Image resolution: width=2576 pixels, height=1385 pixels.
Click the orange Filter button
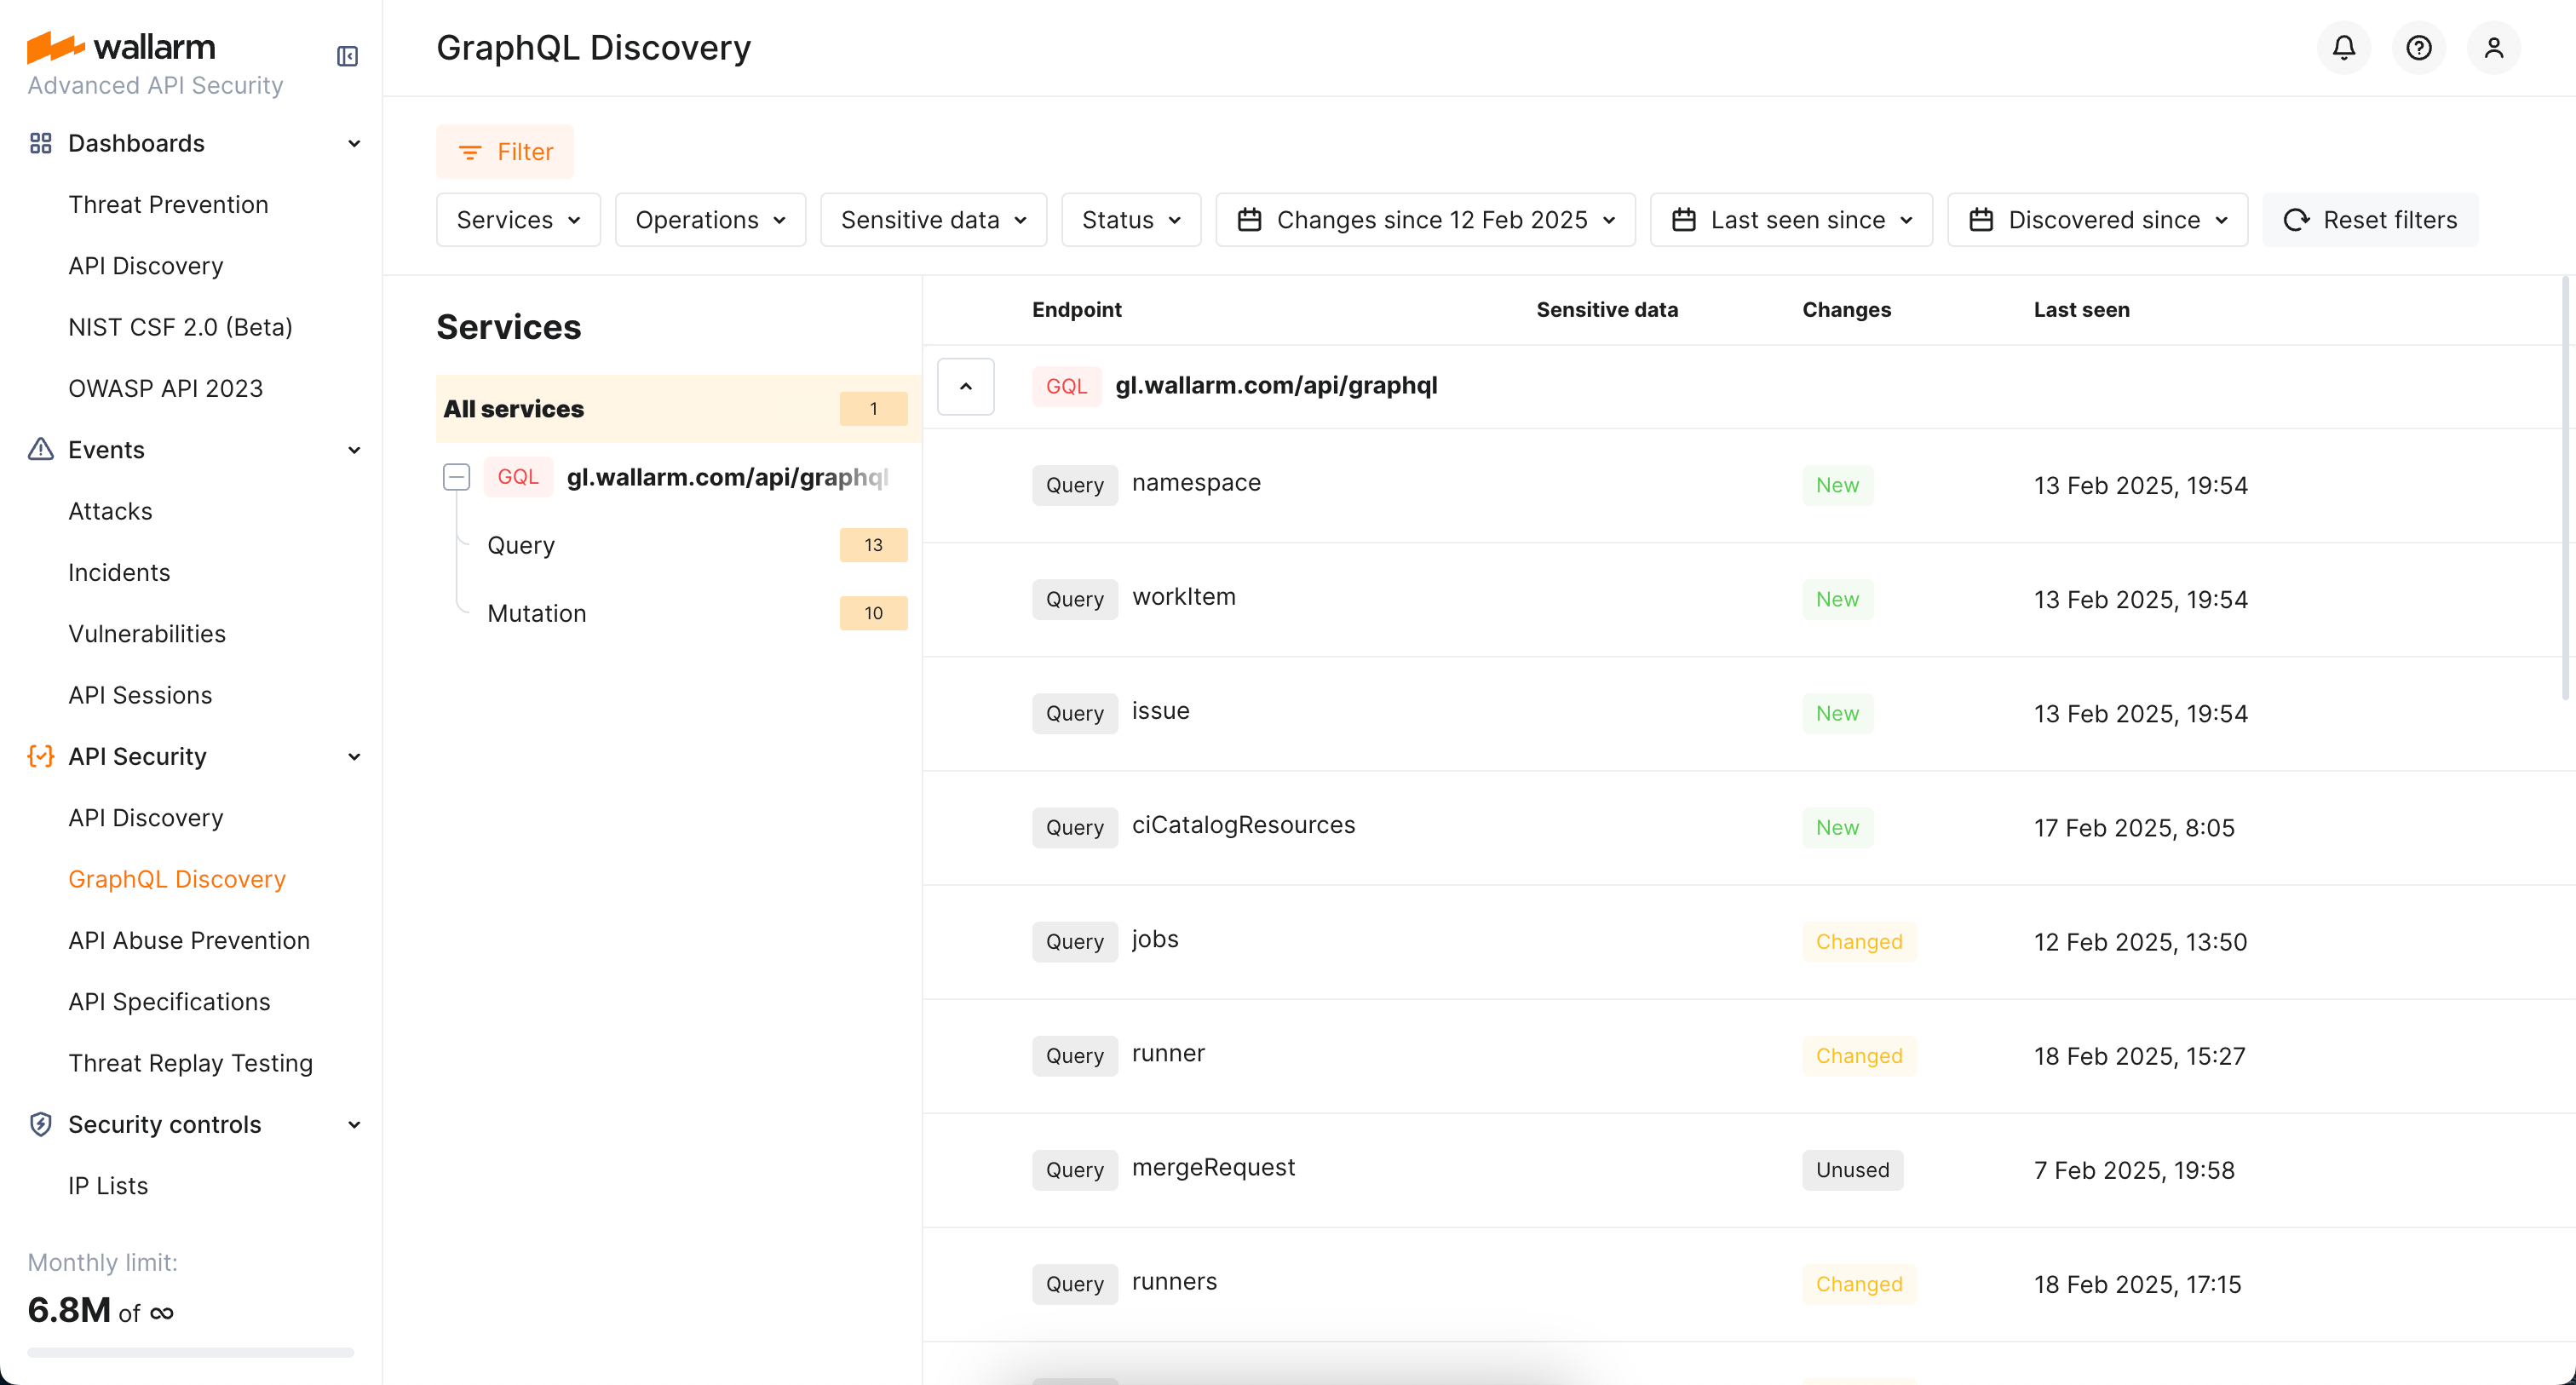[x=504, y=152]
